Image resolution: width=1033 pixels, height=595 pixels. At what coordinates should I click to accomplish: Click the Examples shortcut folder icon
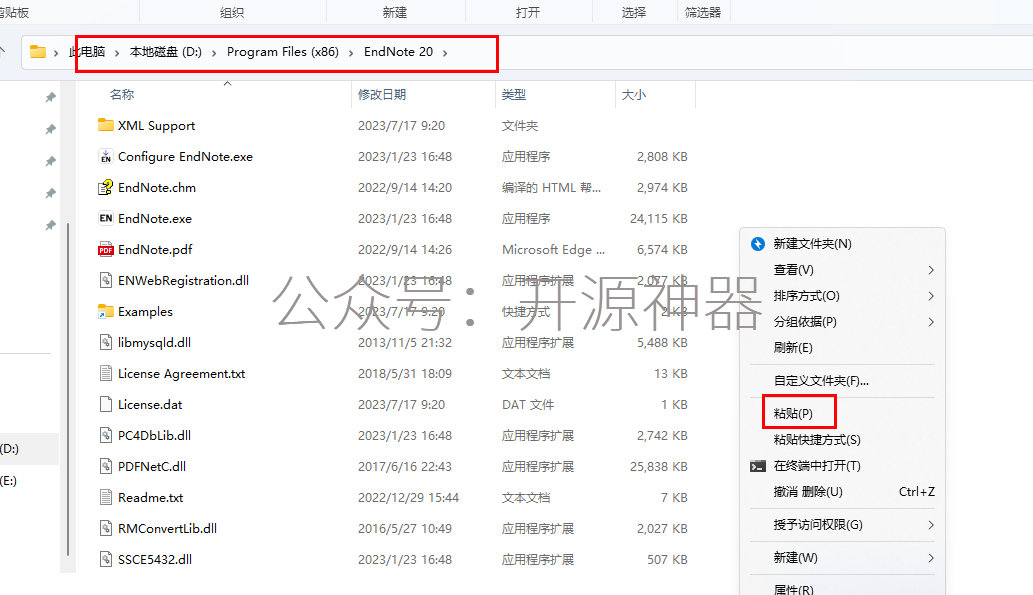(105, 311)
